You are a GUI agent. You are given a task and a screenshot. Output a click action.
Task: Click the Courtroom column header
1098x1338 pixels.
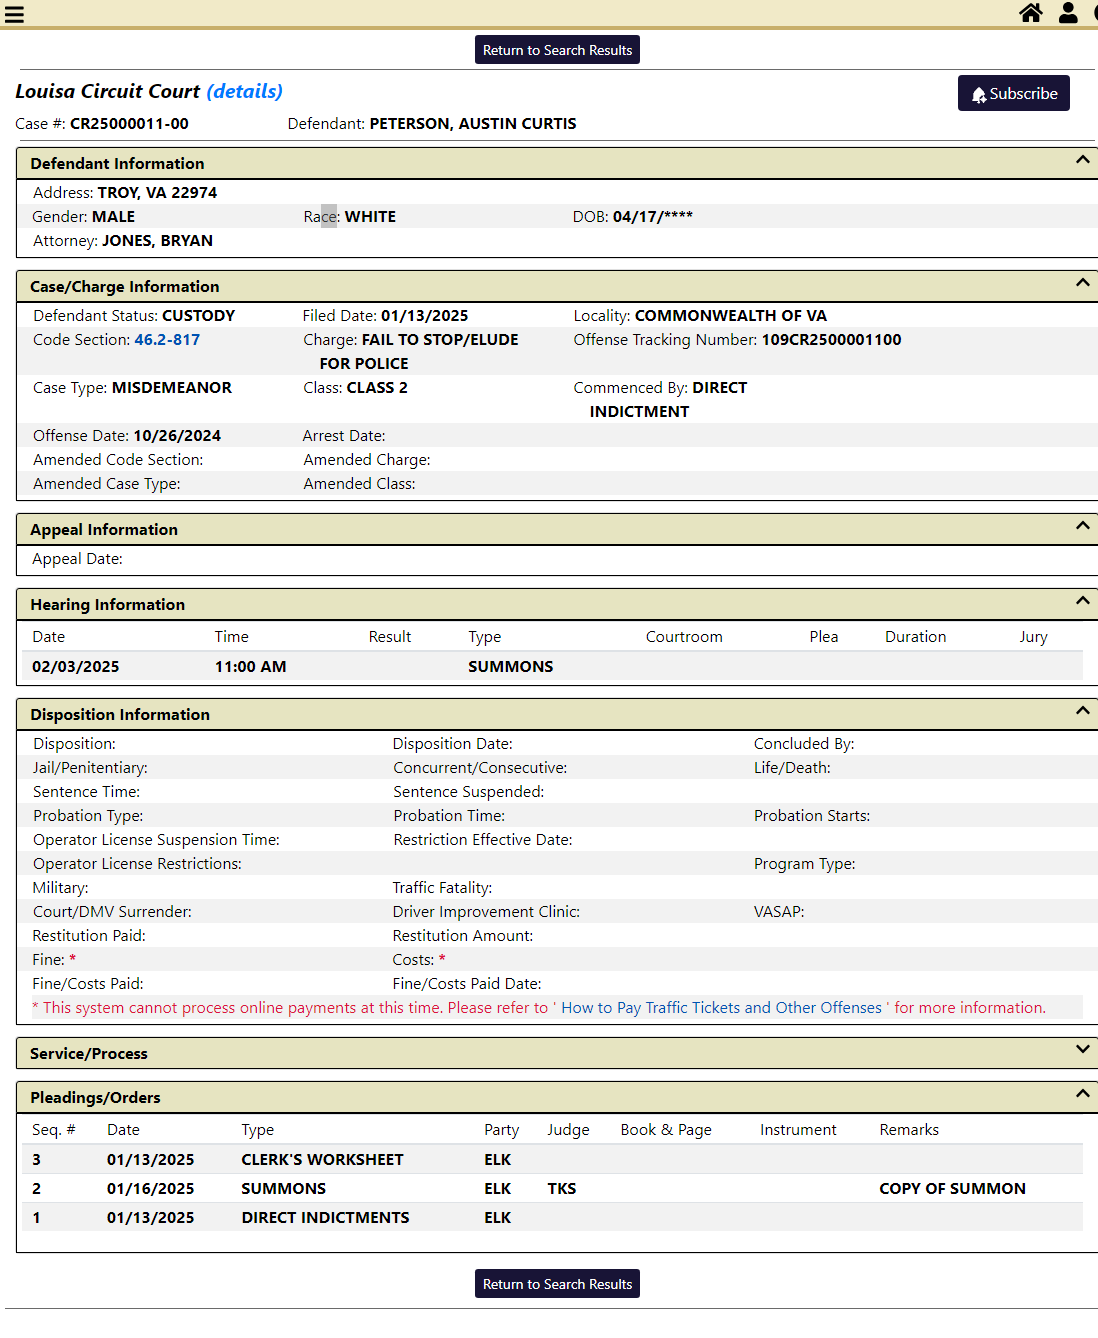(684, 637)
